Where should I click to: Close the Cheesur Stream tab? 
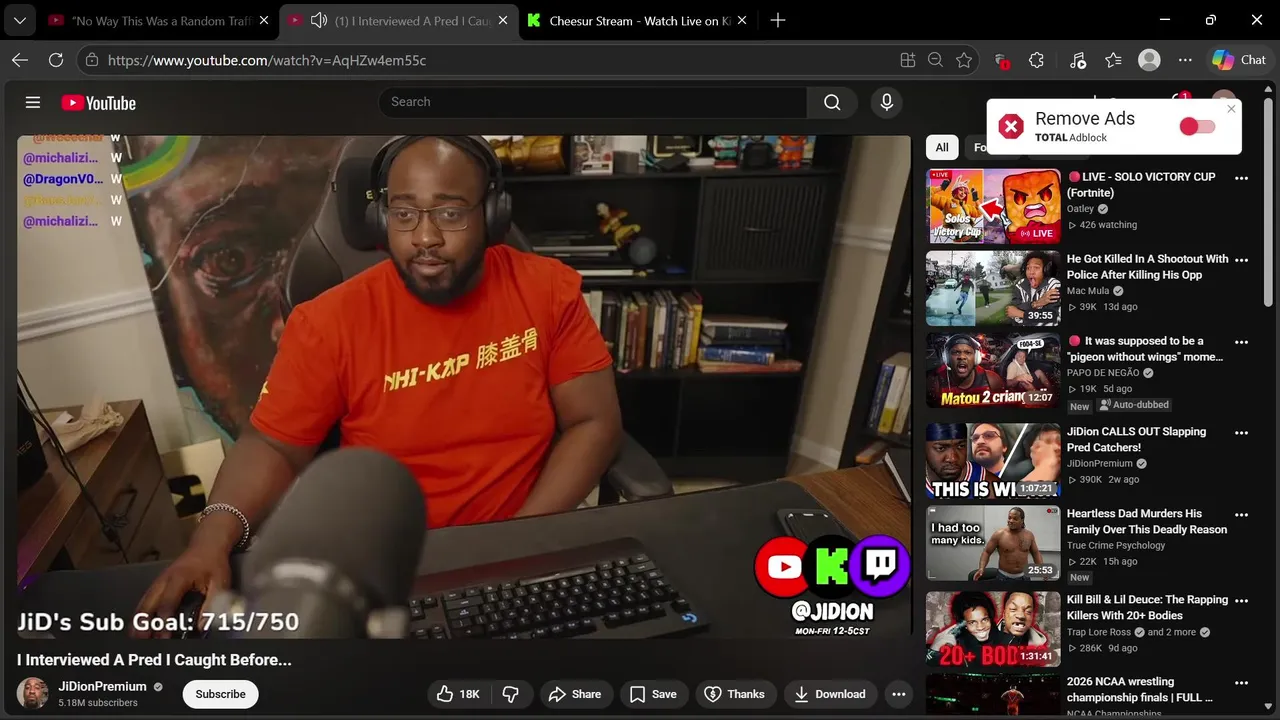[744, 20]
